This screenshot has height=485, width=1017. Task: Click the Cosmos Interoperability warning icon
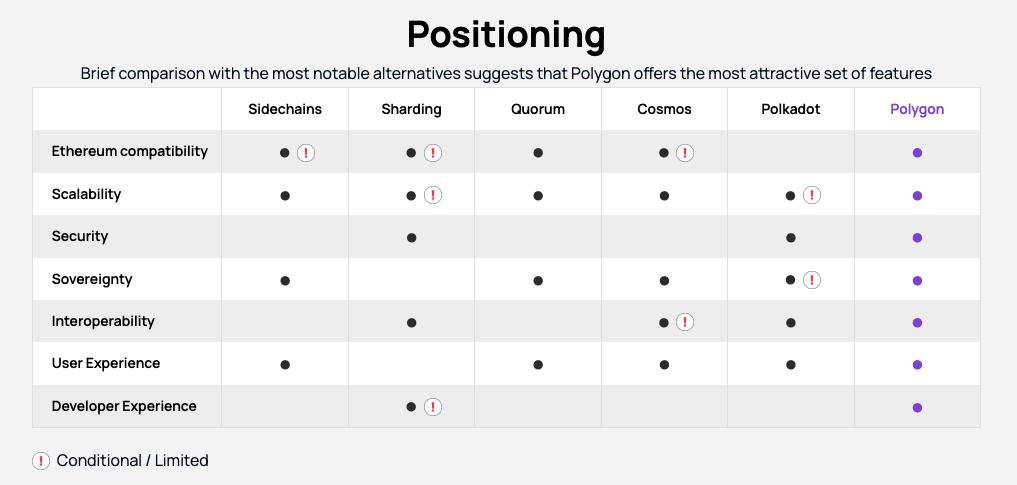[685, 322]
